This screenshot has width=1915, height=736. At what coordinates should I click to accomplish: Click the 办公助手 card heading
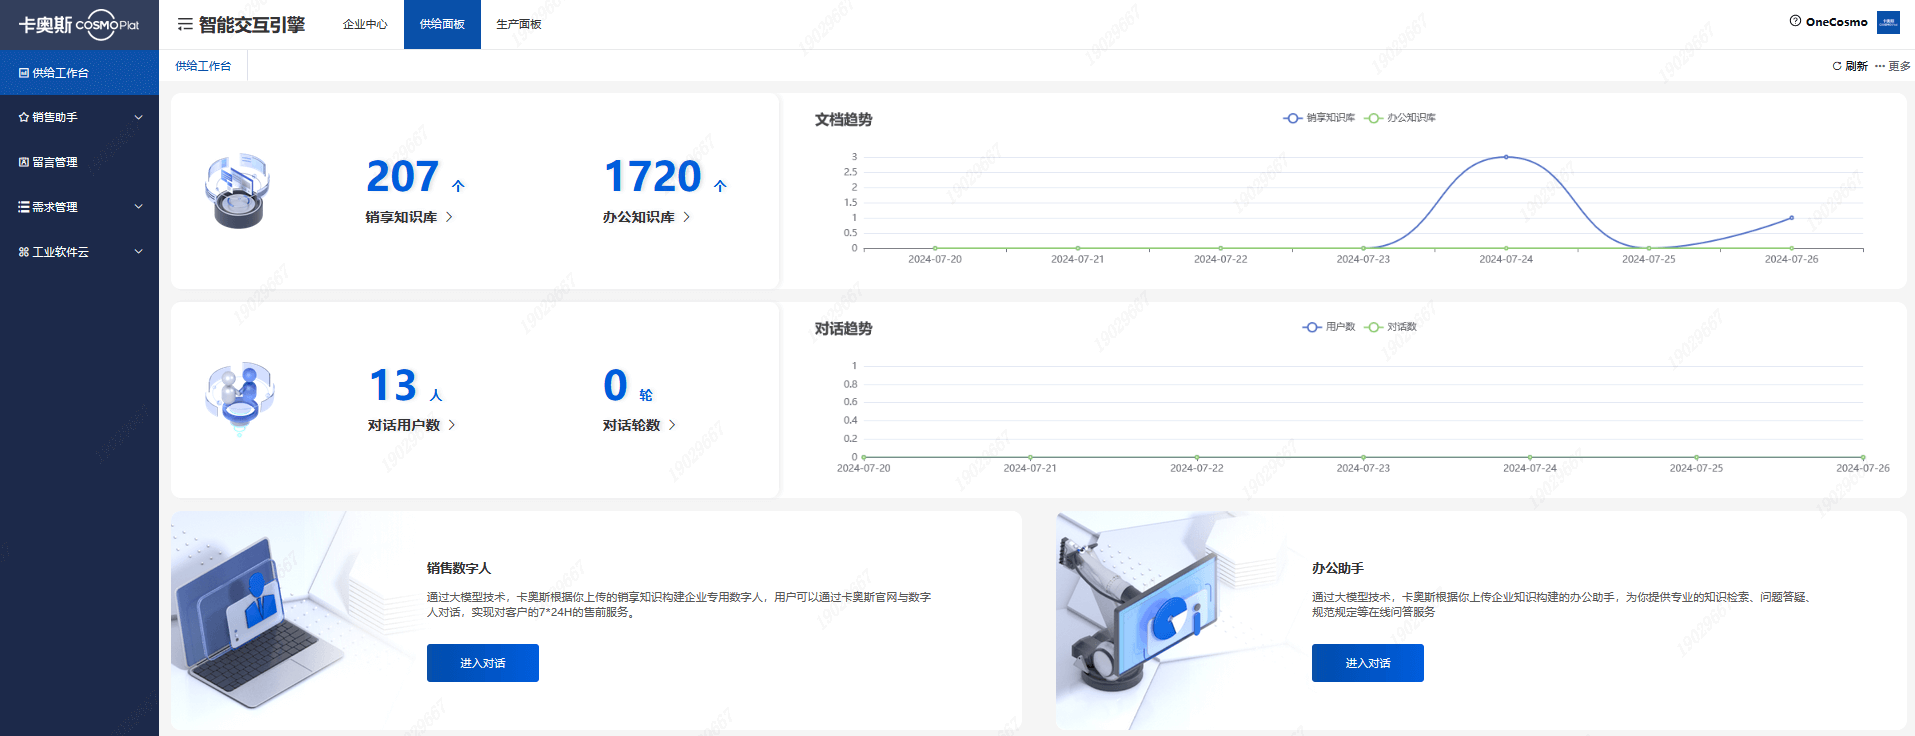(x=1338, y=568)
